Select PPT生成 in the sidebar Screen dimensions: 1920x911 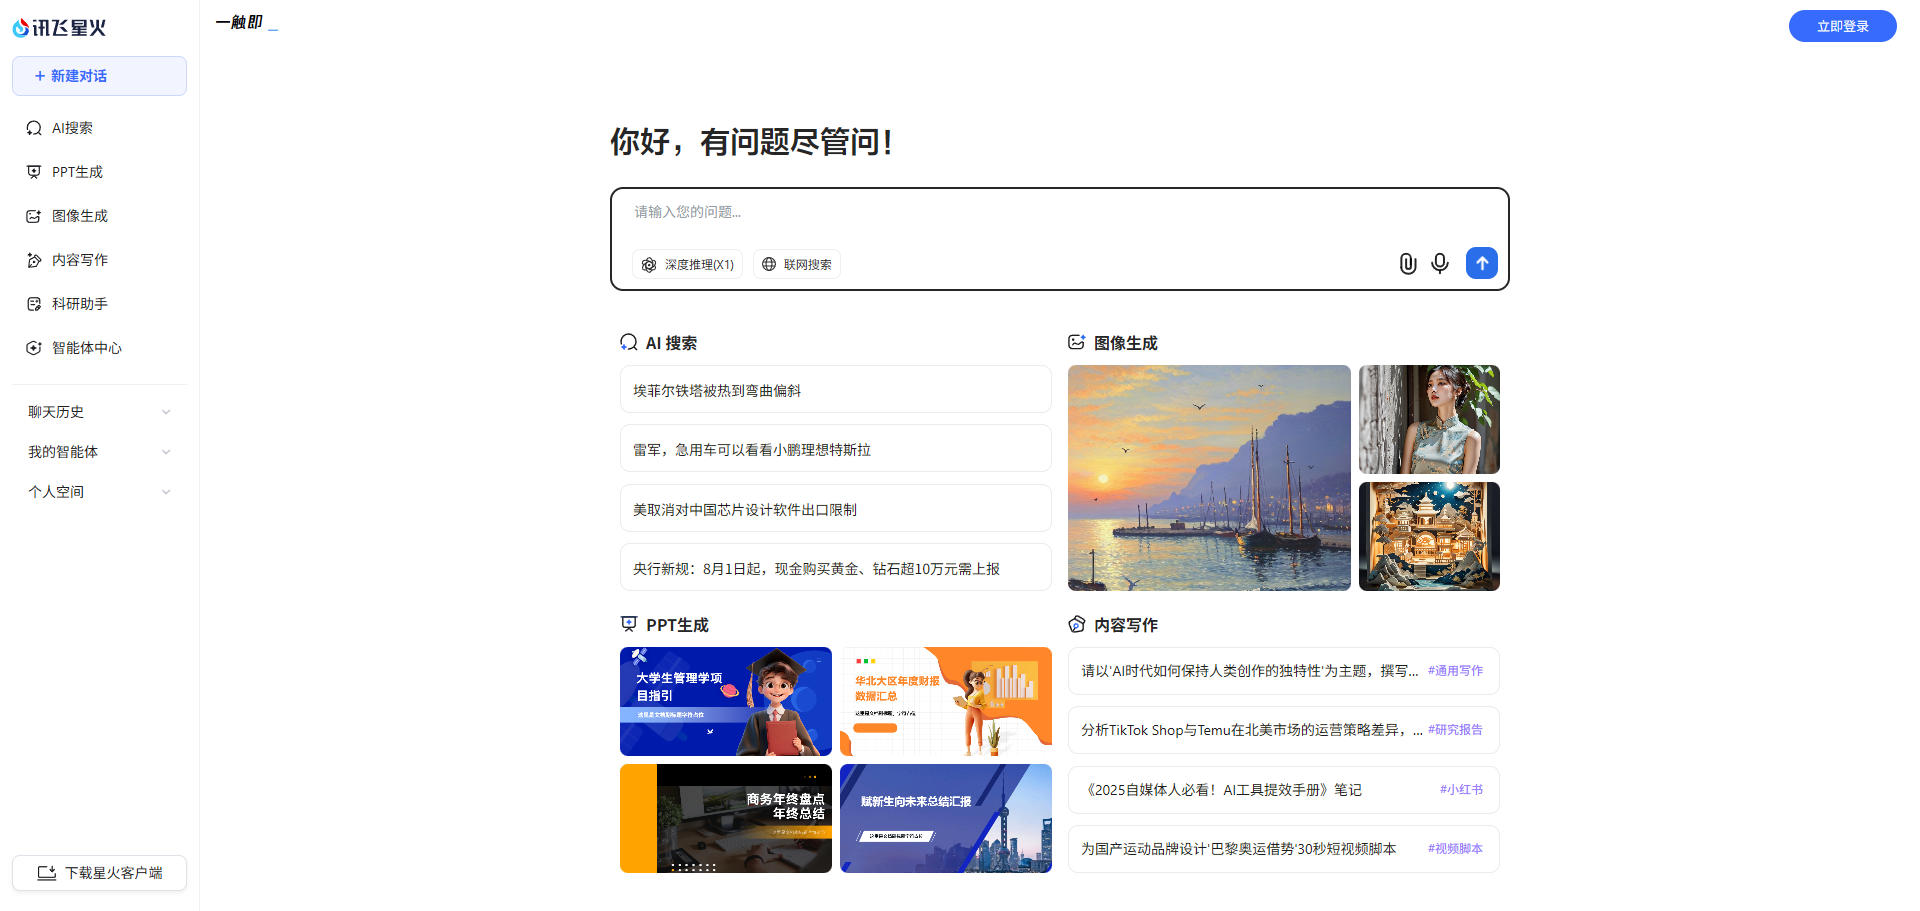pyautogui.click(x=76, y=171)
